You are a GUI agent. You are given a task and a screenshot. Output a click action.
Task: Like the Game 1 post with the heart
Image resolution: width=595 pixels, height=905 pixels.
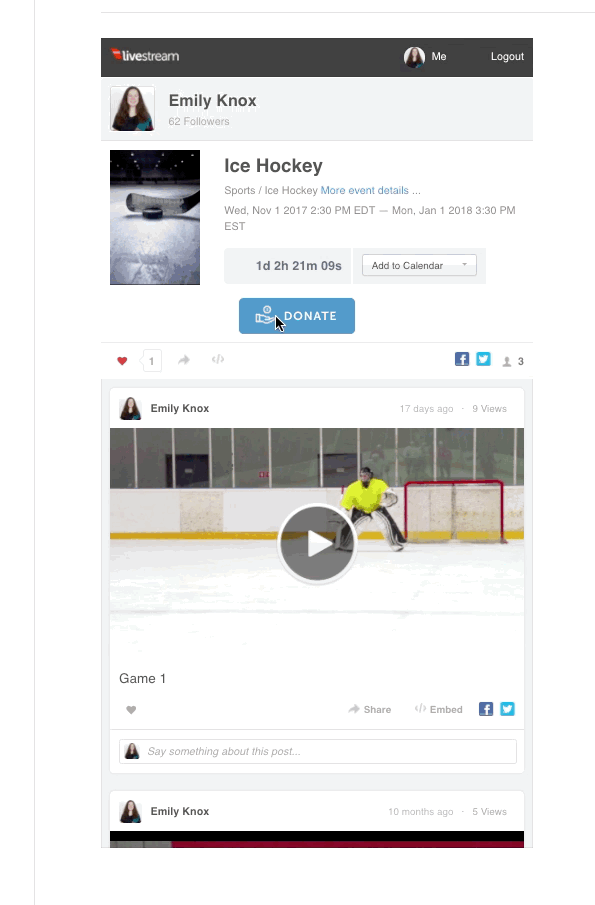pyautogui.click(x=131, y=710)
